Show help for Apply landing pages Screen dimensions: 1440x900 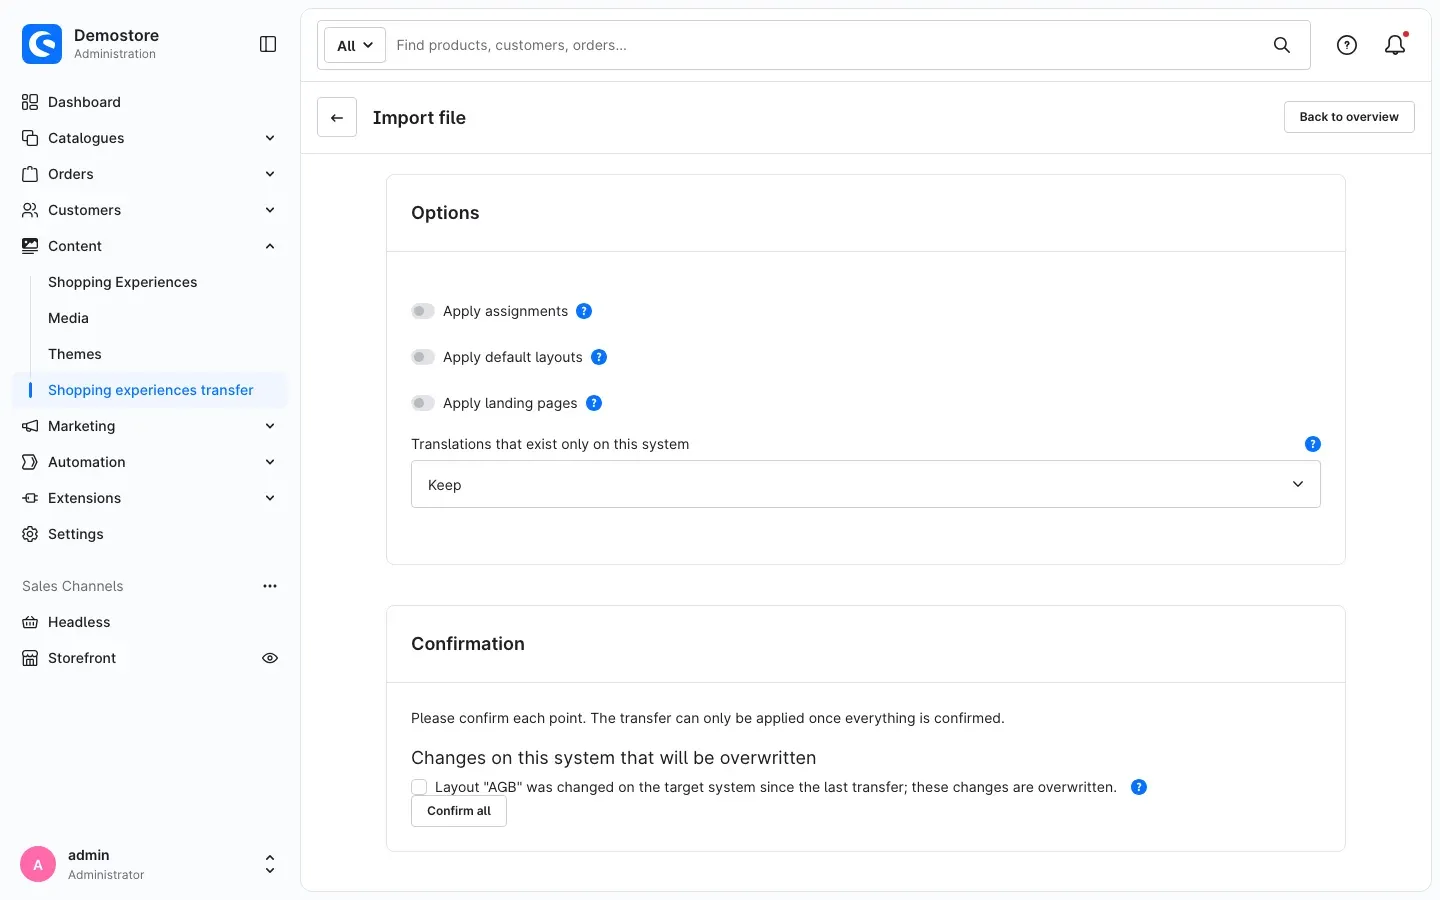[594, 403]
